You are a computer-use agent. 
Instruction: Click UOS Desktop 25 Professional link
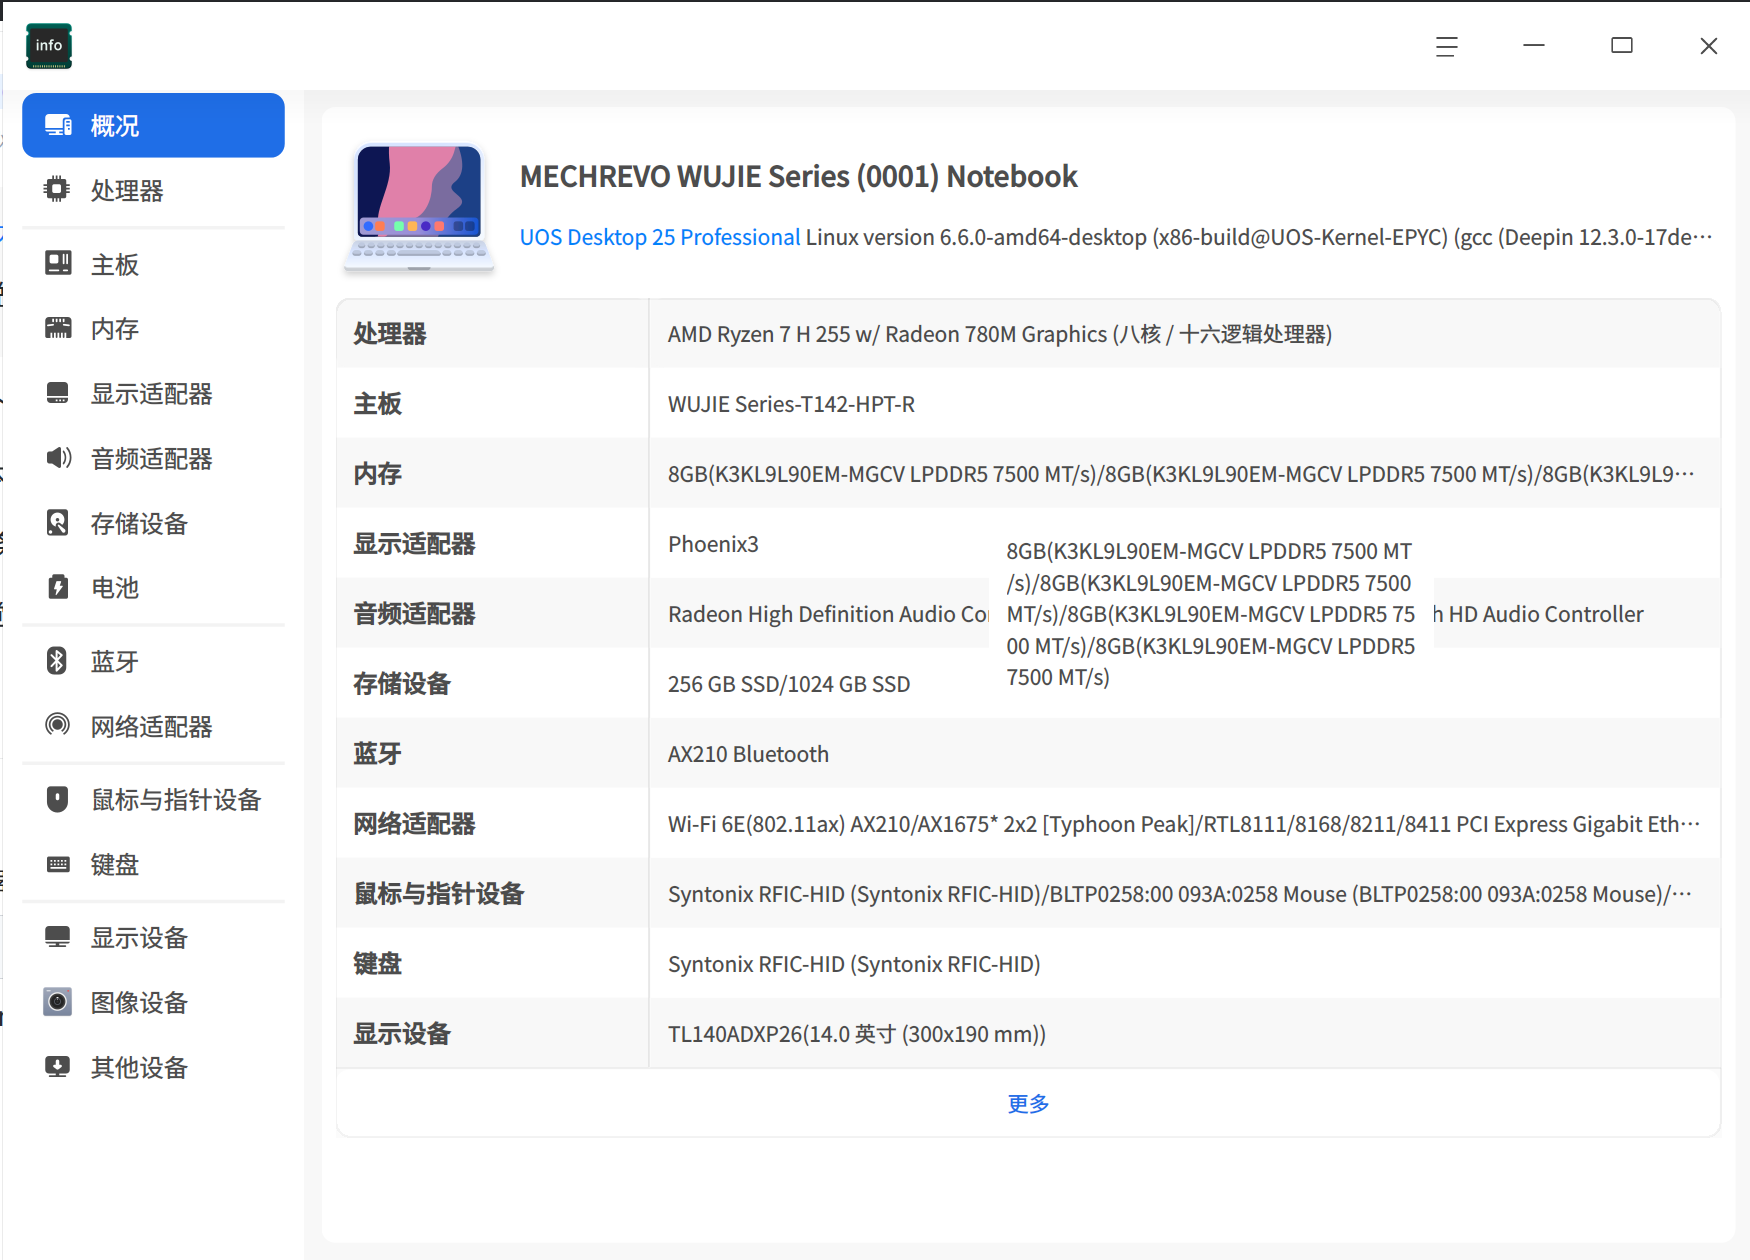pyautogui.click(x=660, y=237)
